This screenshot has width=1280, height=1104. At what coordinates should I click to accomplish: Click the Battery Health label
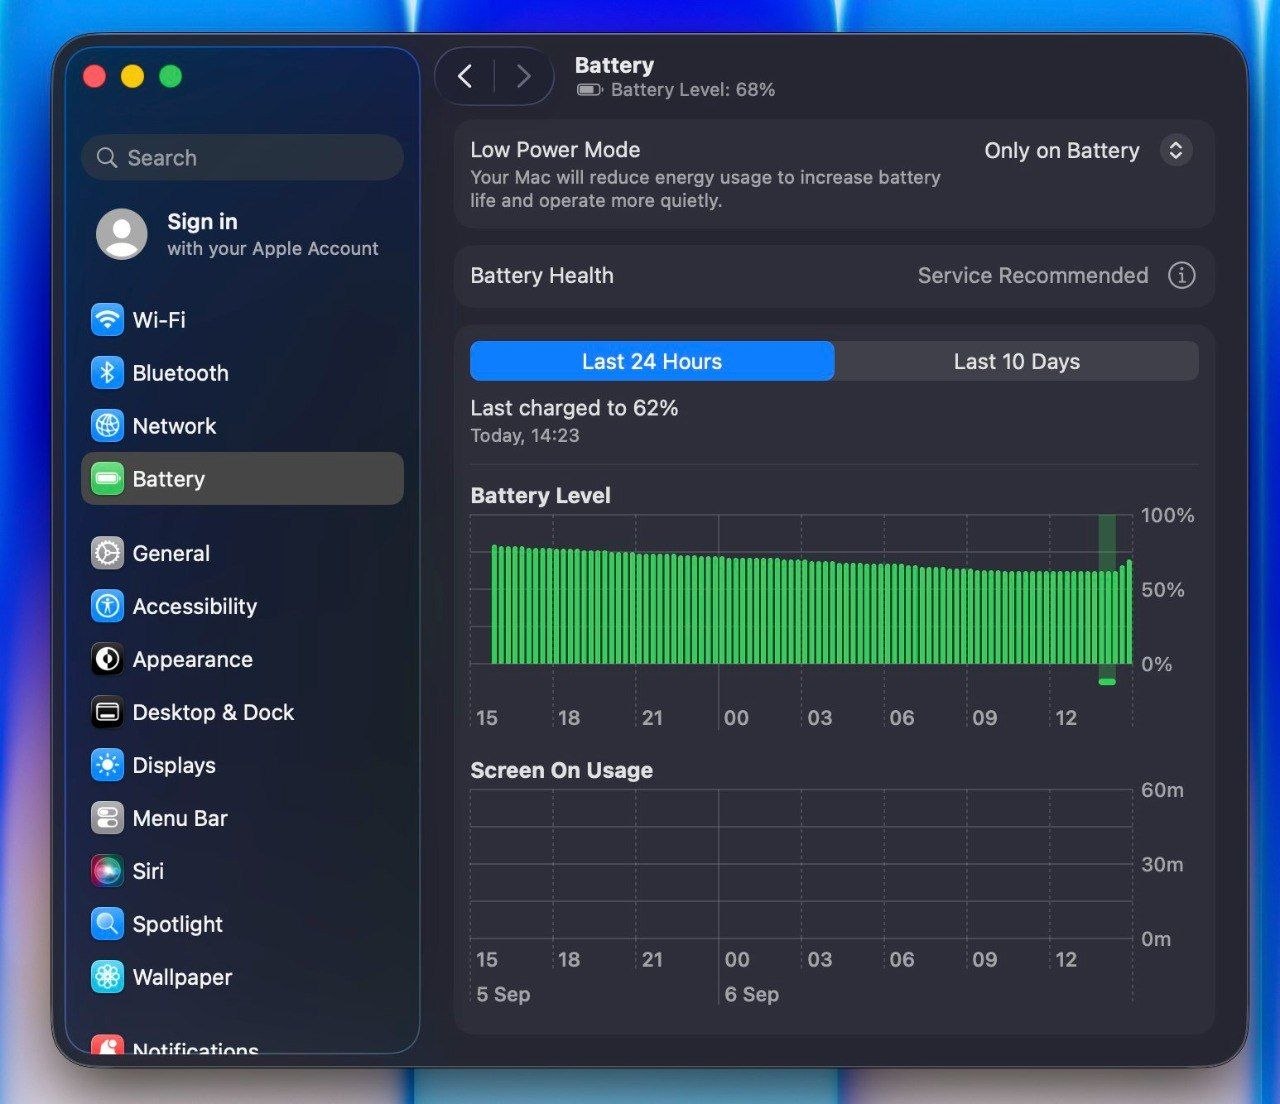click(x=542, y=275)
